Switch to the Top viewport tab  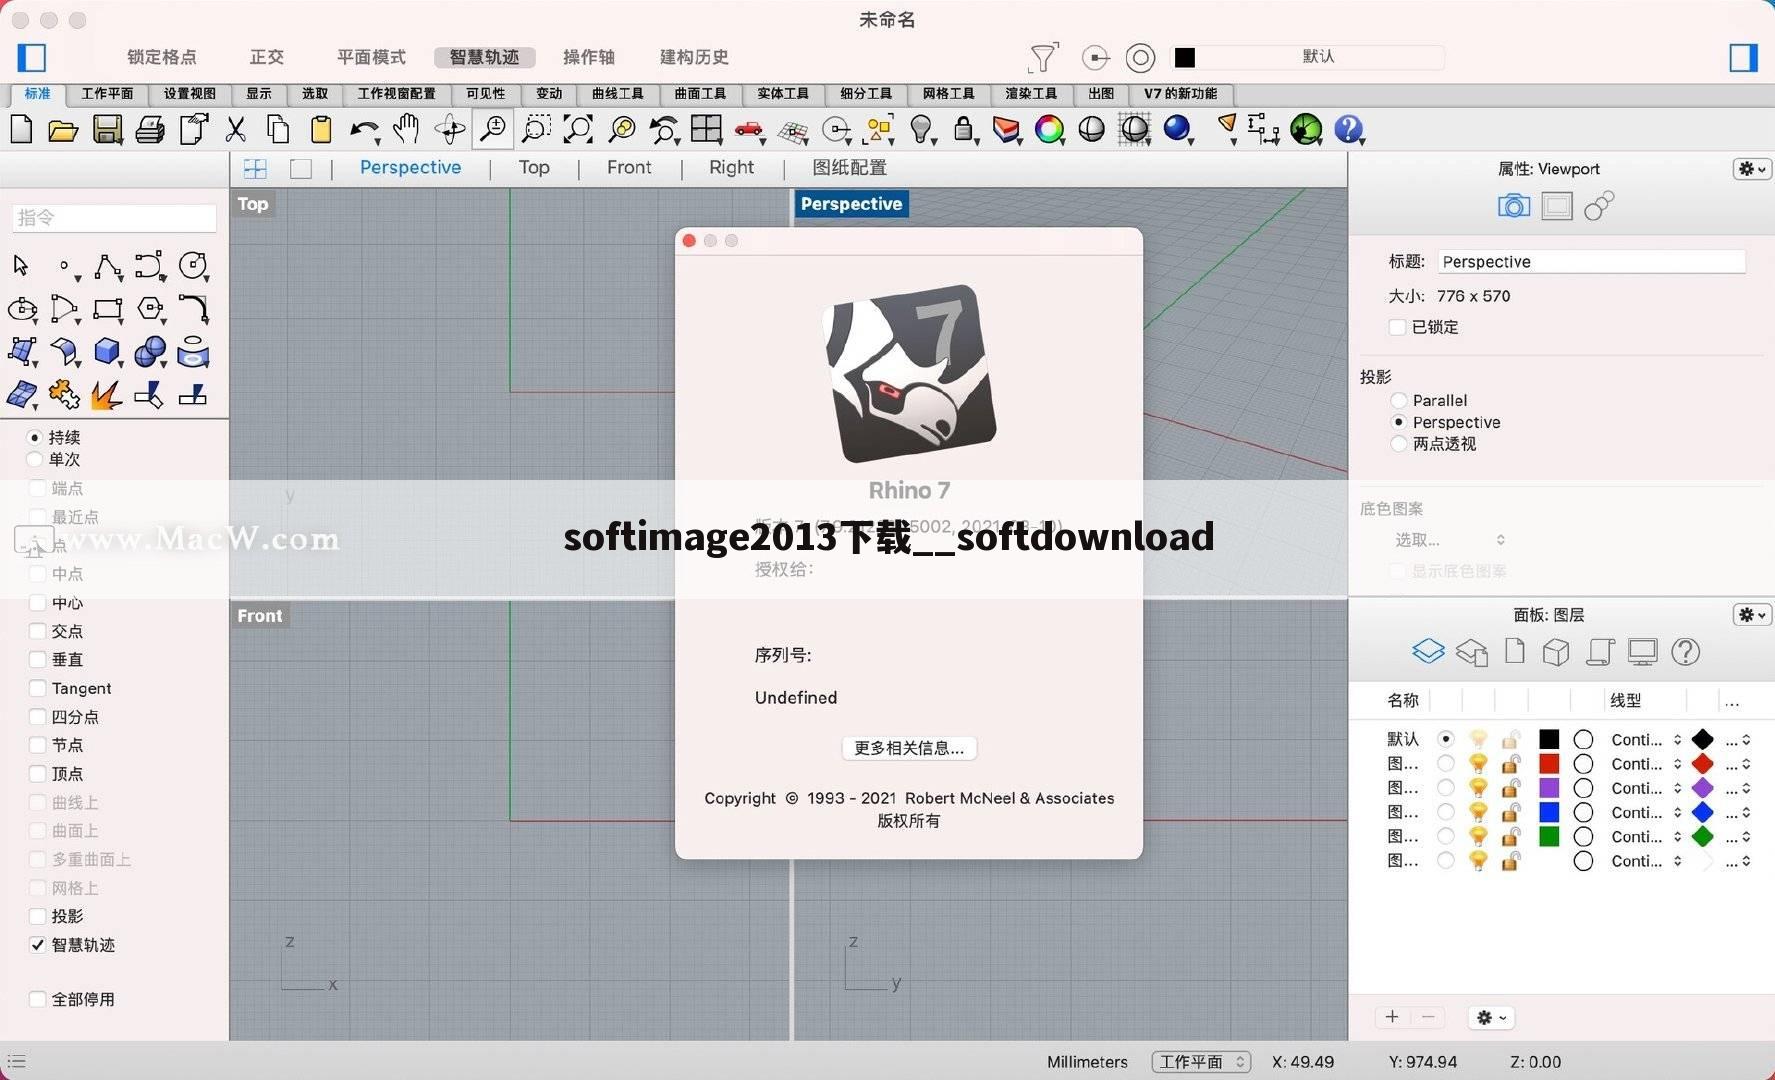(534, 168)
